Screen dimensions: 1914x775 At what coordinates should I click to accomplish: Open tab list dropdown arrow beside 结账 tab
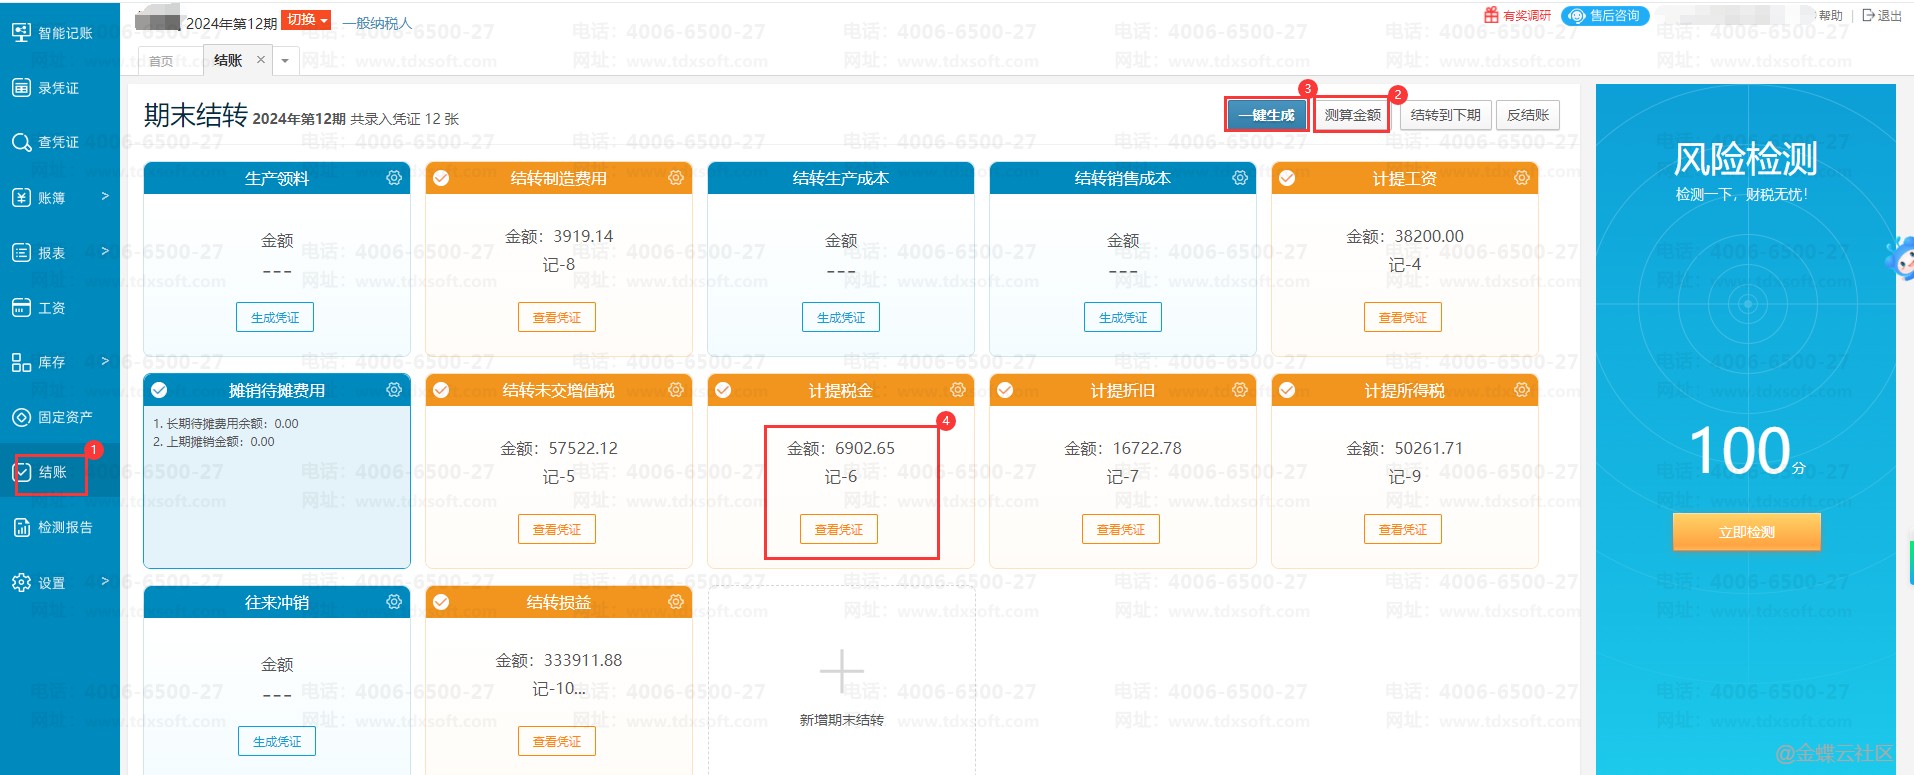(285, 61)
